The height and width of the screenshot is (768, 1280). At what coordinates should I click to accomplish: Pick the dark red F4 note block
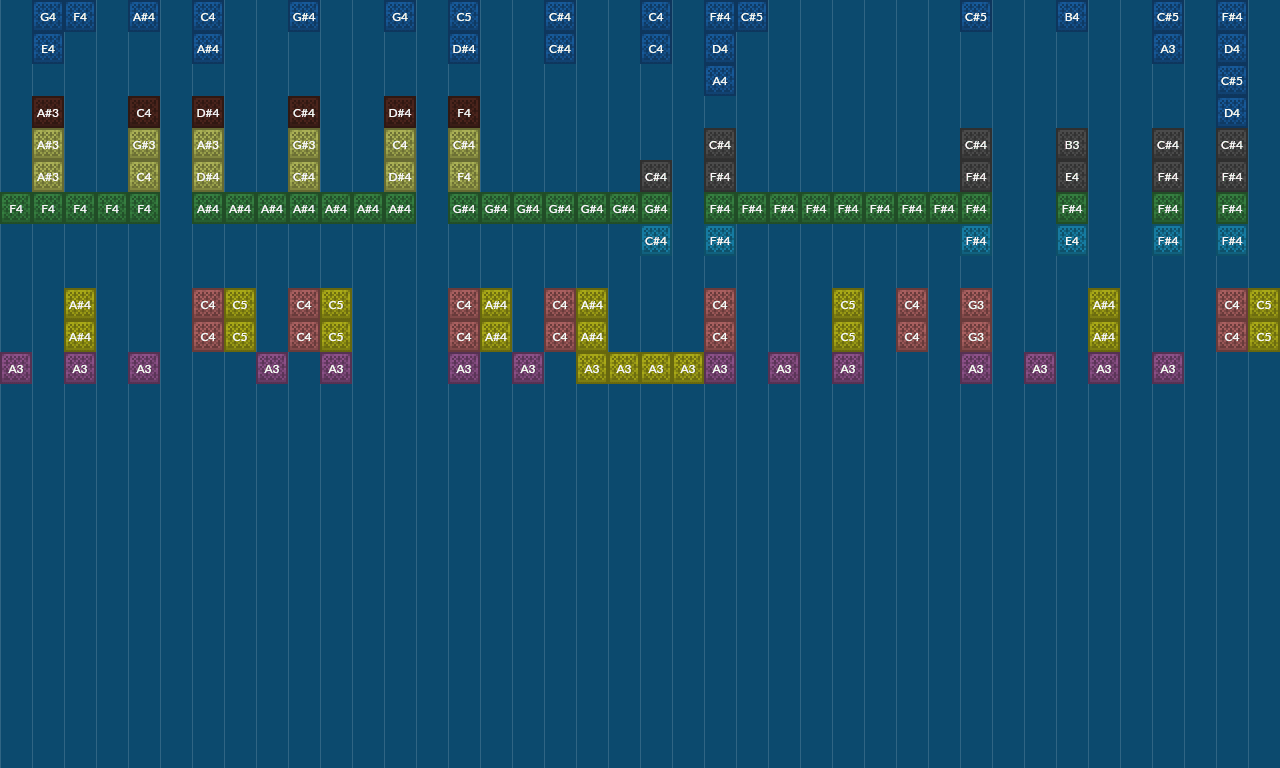click(464, 112)
